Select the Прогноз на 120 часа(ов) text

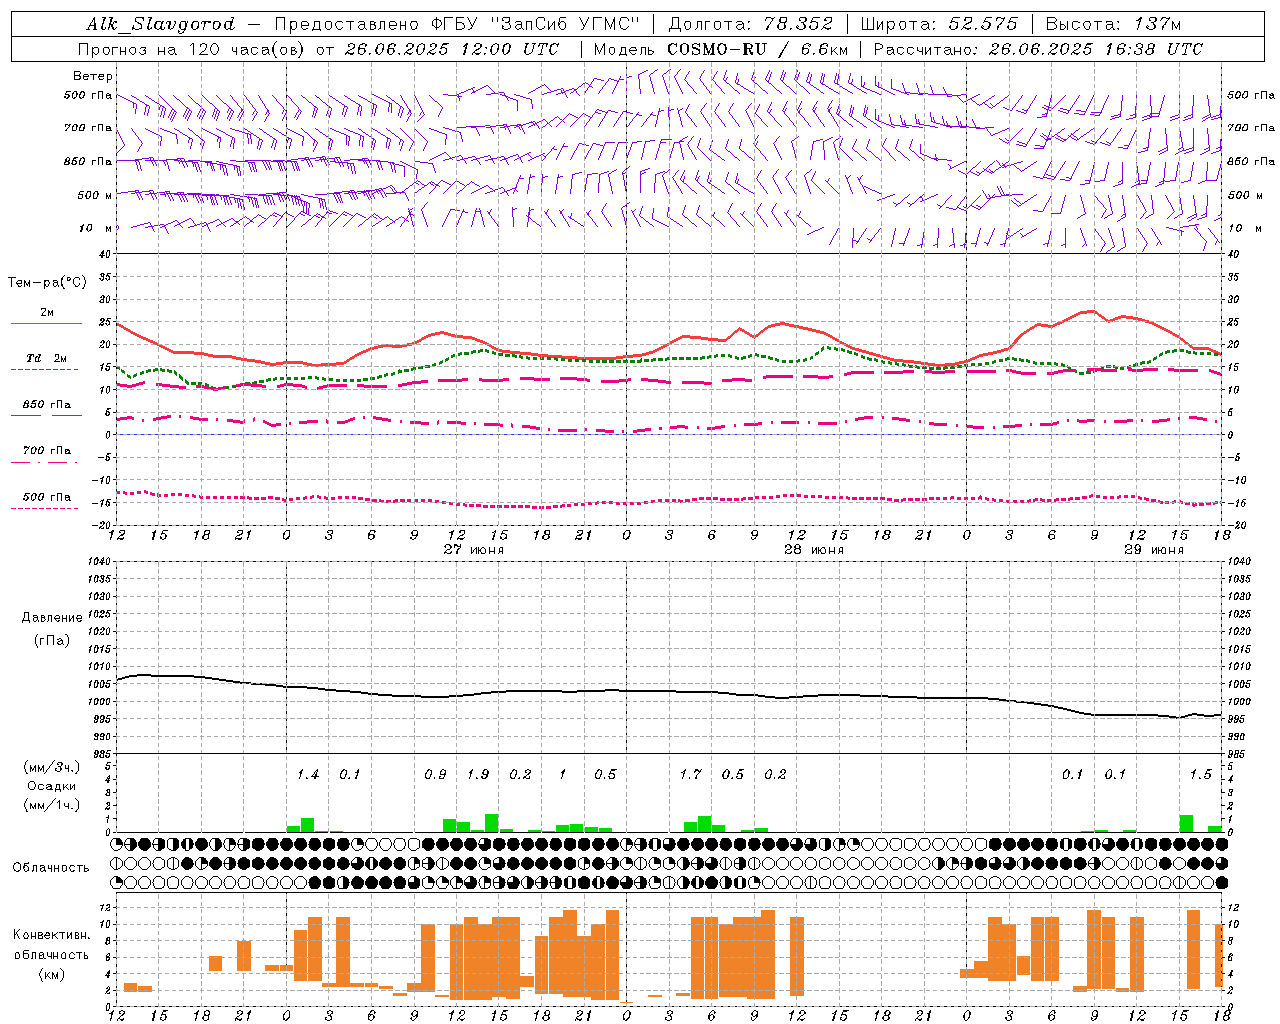pyautogui.click(x=193, y=49)
